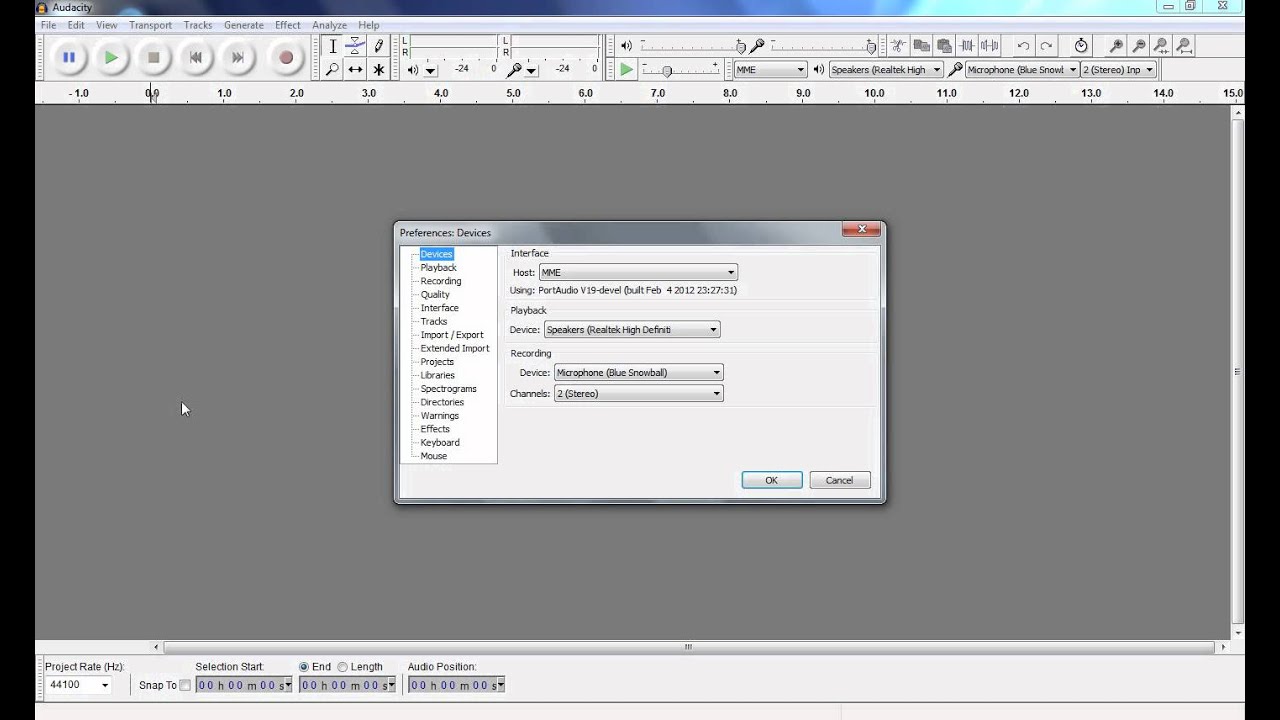Click the Play-at-Speed green arrow
The height and width of the screenshot is (720, 1280).
pyautogui.click(x=626, y=69)
